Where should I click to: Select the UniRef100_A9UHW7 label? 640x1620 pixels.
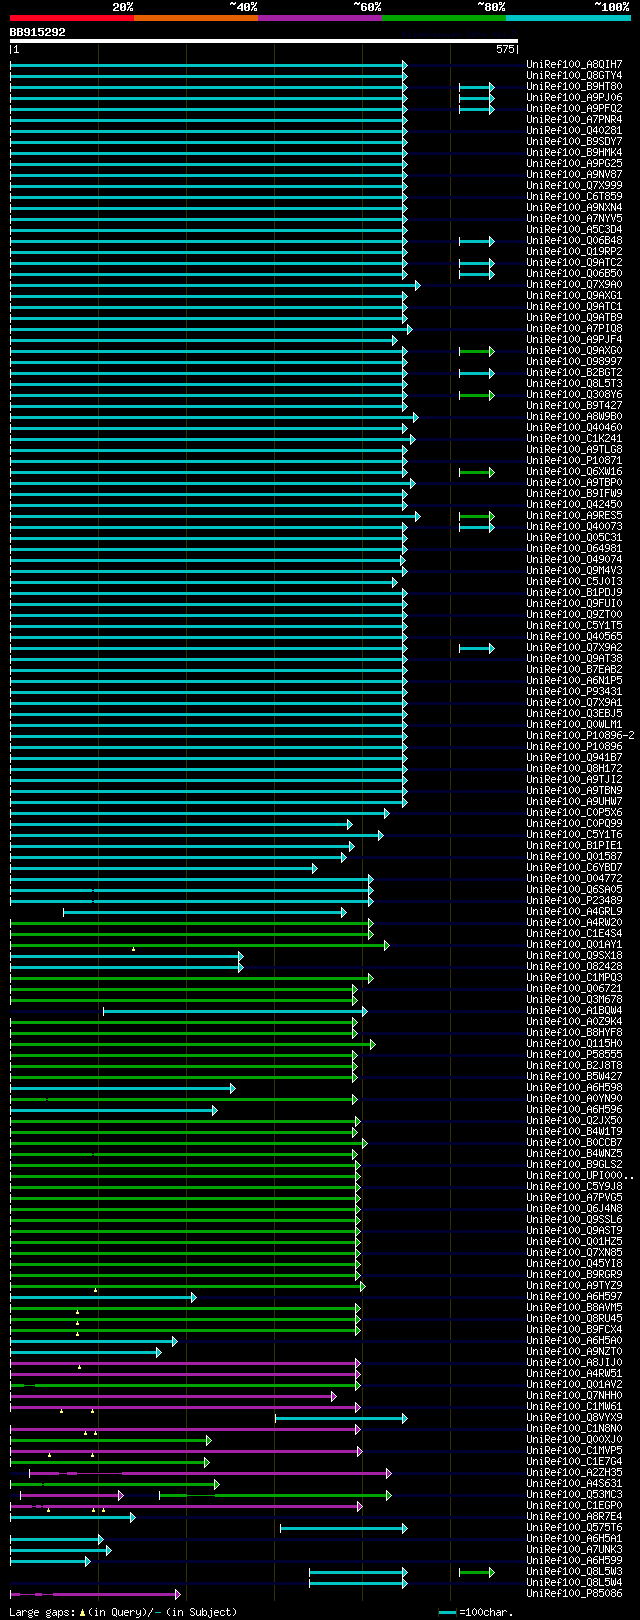(574, 802)
